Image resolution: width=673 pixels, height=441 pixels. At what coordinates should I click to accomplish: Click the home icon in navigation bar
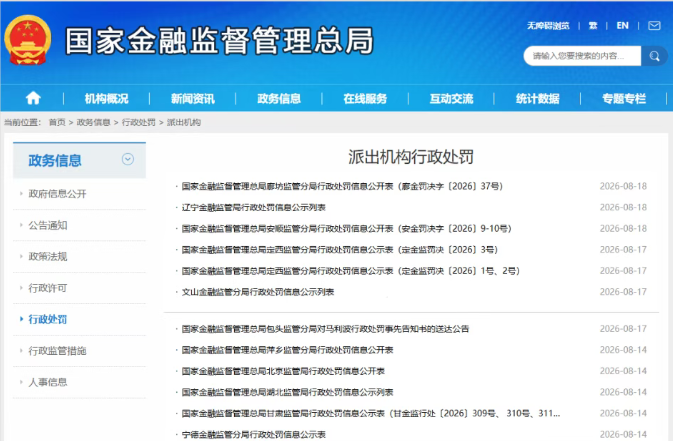[x=33, y=98]
